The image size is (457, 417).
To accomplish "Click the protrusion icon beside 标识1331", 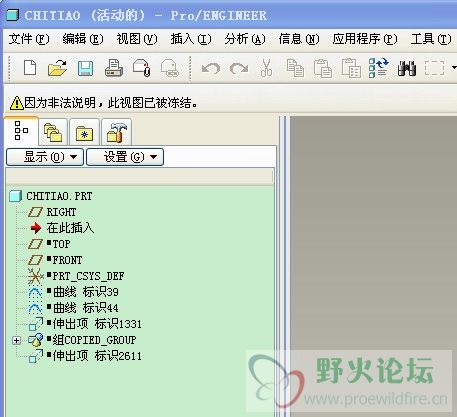I will (x=36, y=324).
